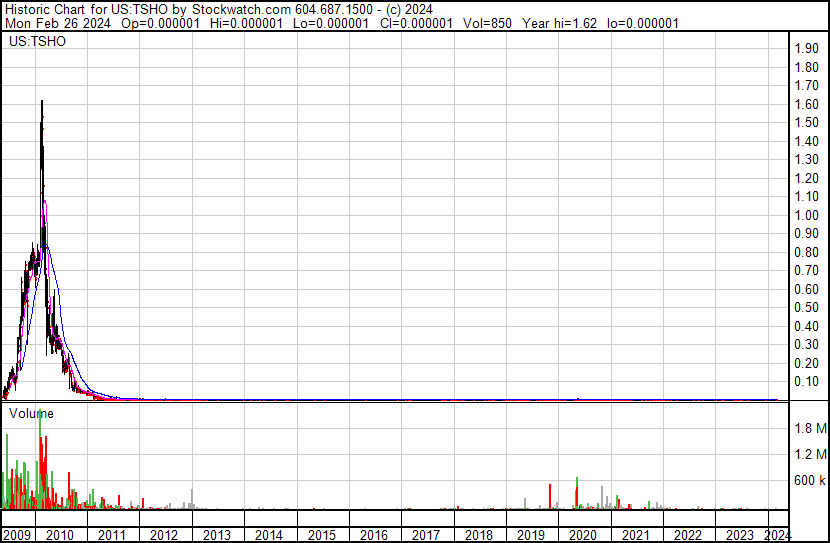Click the 2021 year label on the axis

[x=635, y=535]
